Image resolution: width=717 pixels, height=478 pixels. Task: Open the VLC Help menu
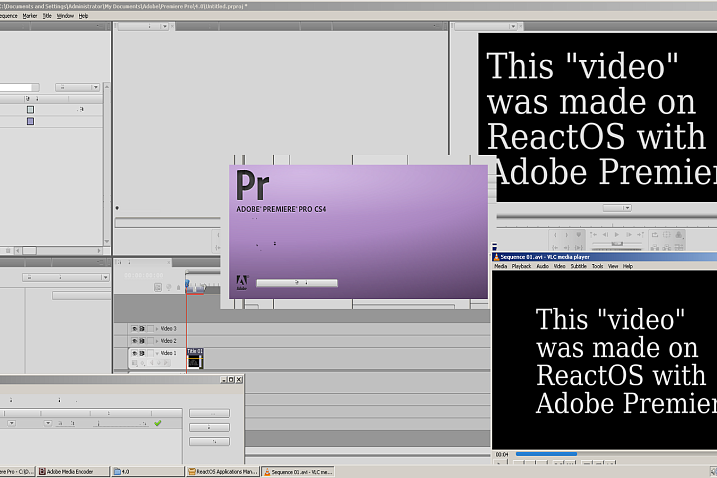pyautogui.click(x=628, y=266)
